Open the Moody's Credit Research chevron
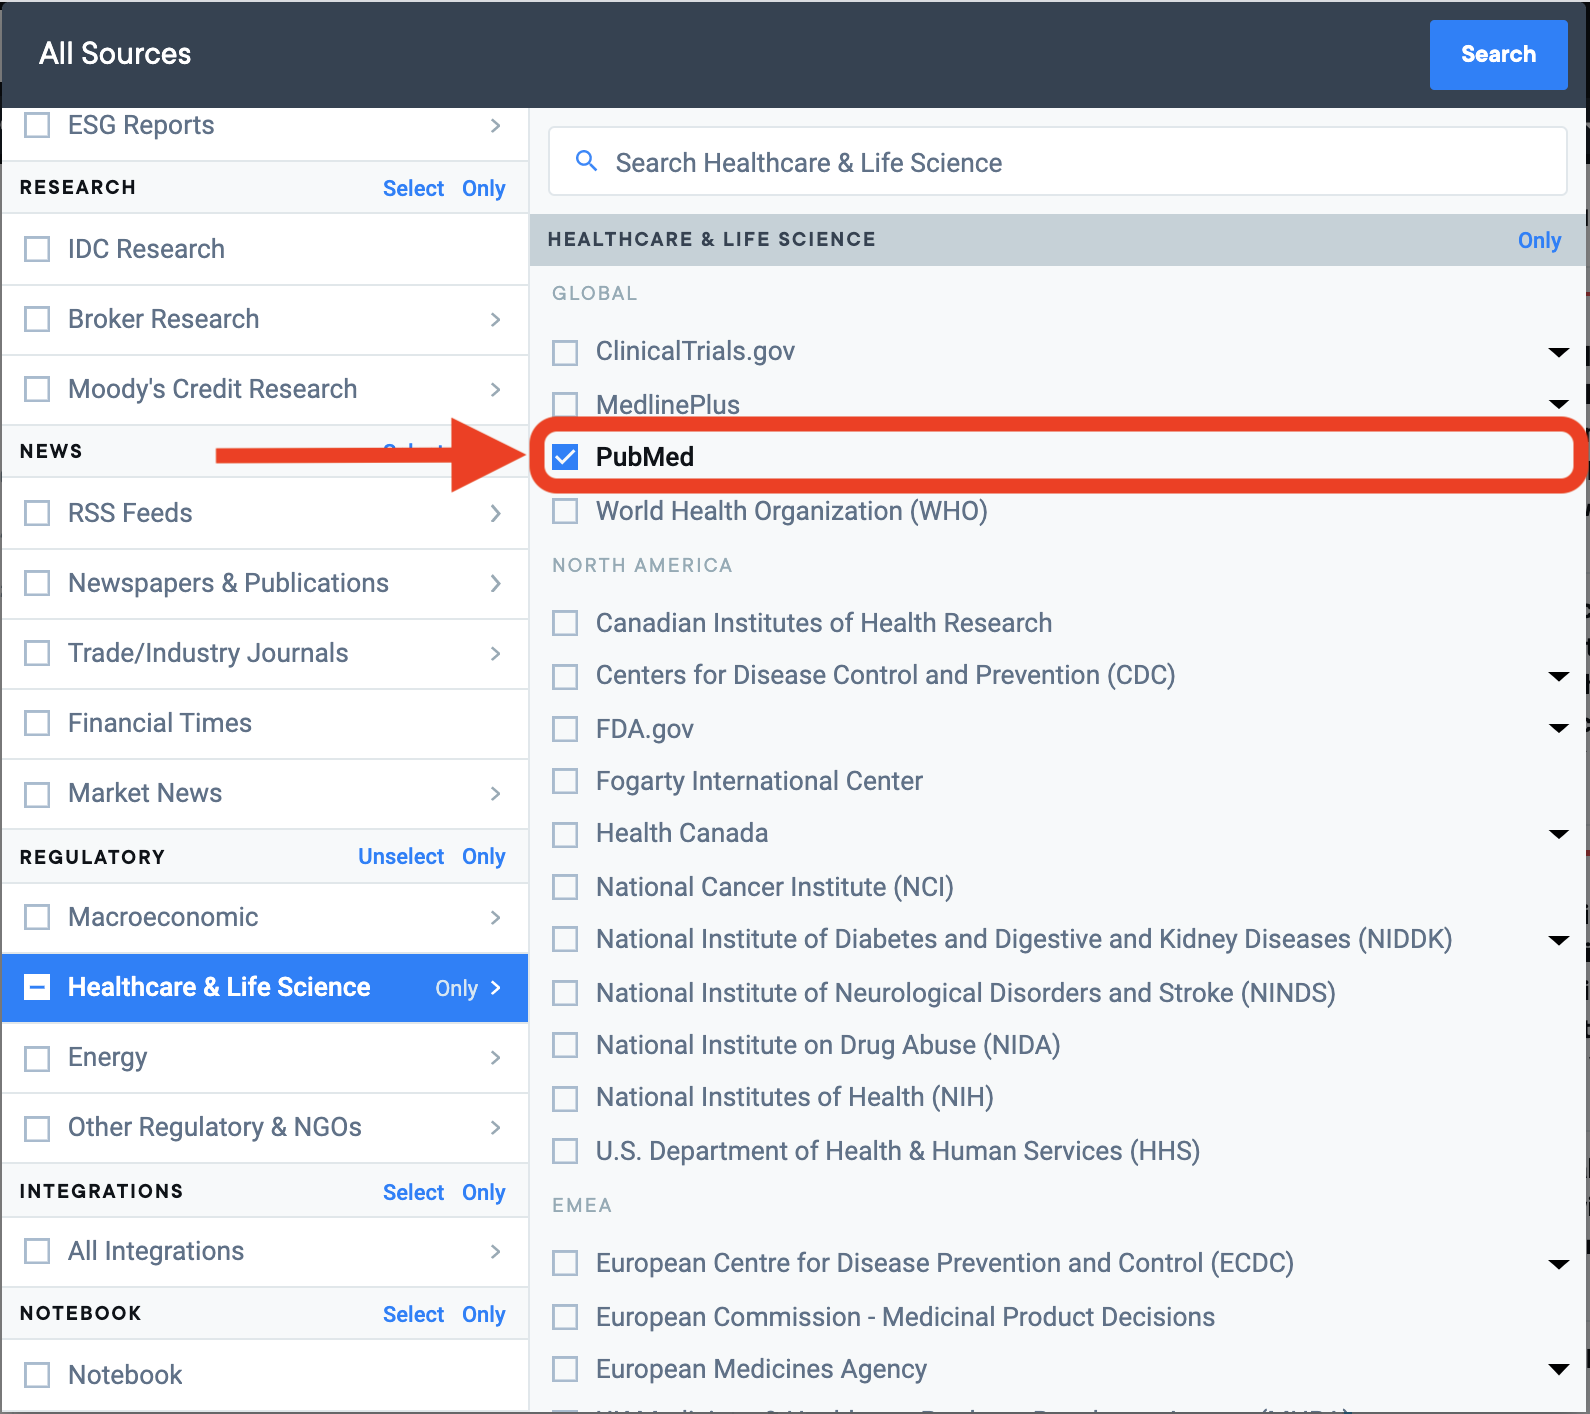This screenshot has width=1590, height=1414. pyautogui.click(x=496, y=389)
